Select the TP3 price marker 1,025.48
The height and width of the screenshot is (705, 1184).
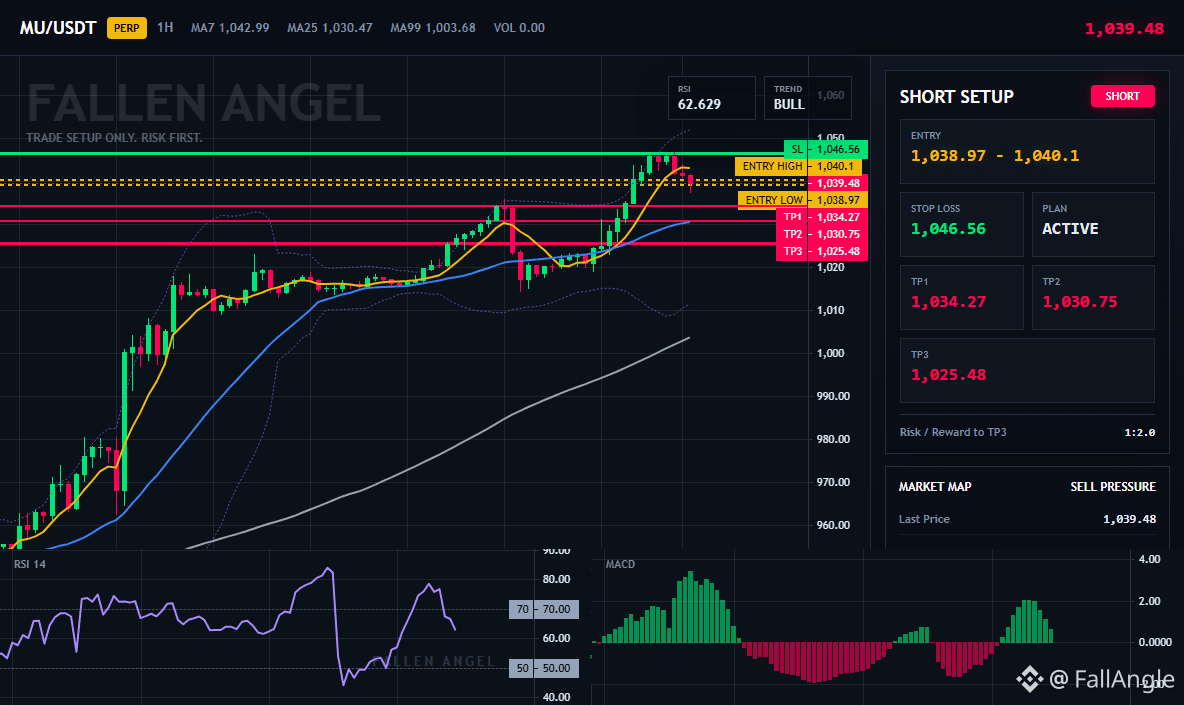[822, 251]
